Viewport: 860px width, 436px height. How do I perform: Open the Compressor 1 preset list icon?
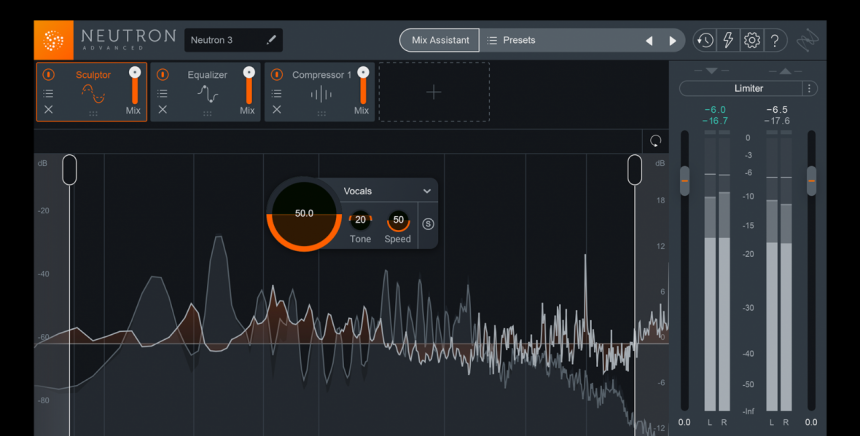point(276,93)
